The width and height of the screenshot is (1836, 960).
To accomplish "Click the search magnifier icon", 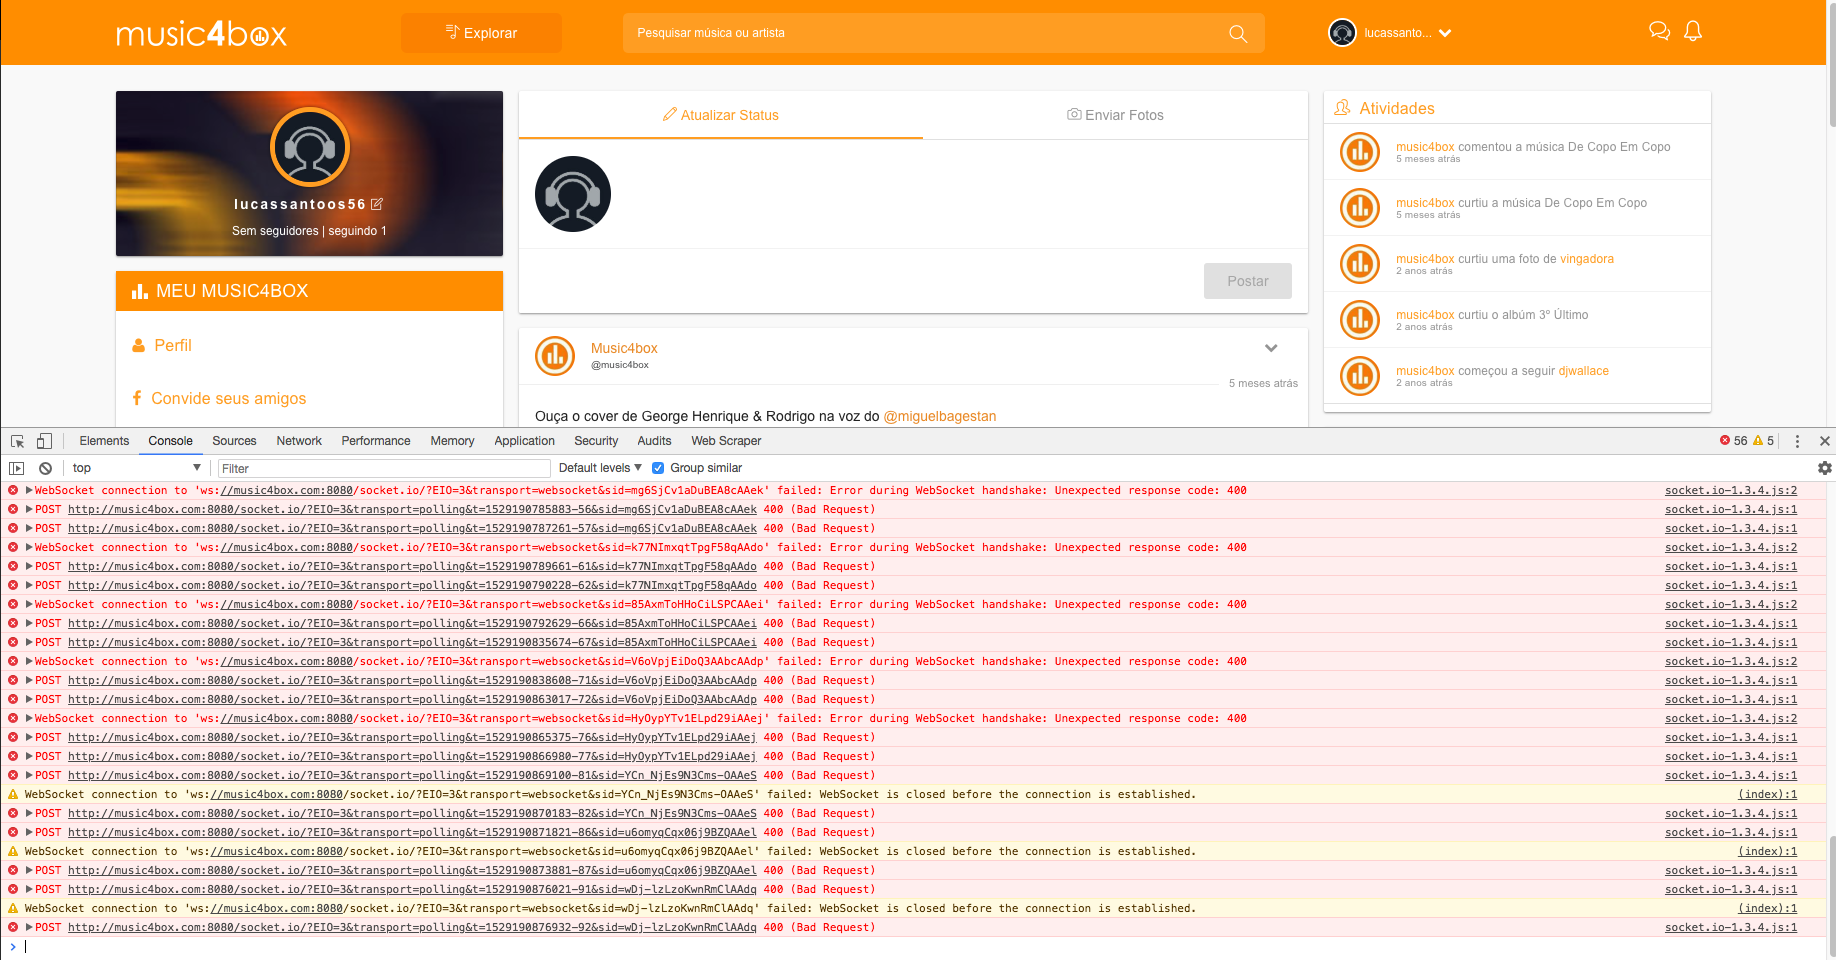I will pyautogui.click(x=1238, y=33).
